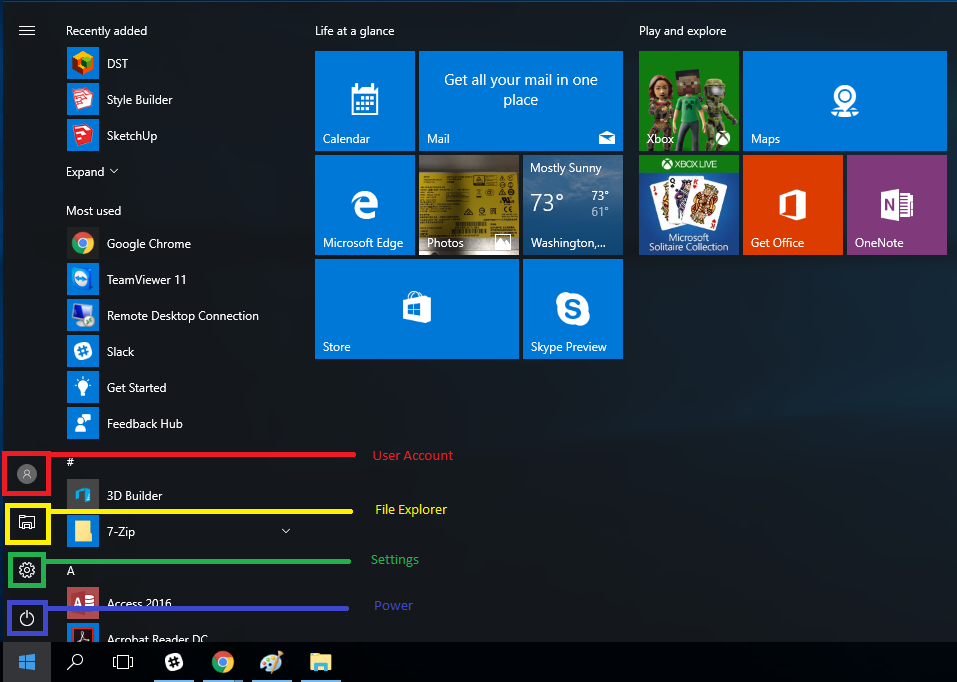The width and height of the screenshot is (957, 682).
Task: Open the Photos tile
Action: (x=469, y=205)
